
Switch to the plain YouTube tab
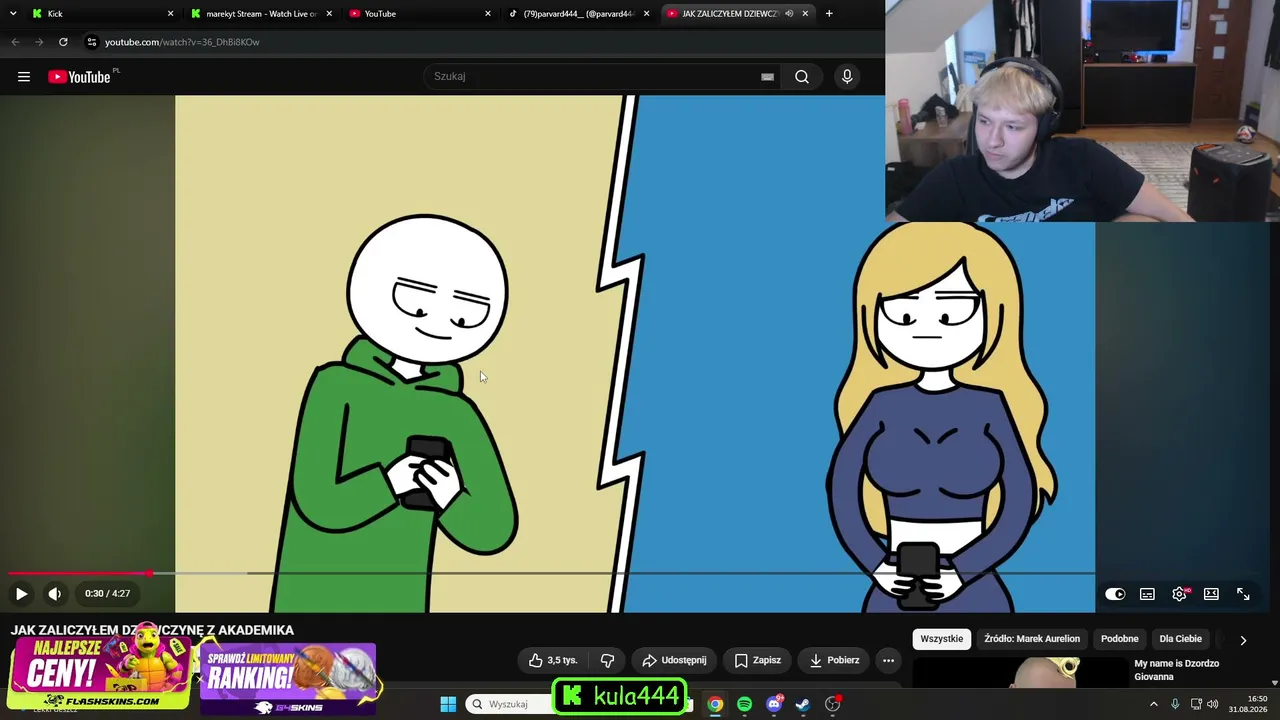pos(420,14)
